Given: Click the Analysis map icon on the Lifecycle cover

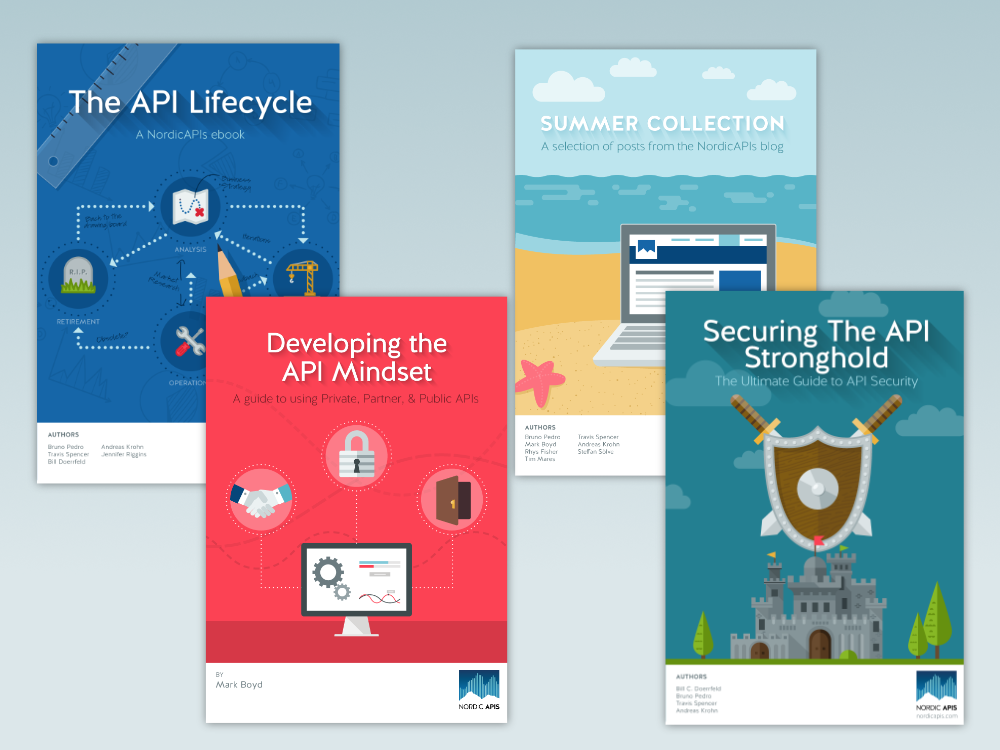Looking at the screenshot, I should (190, 207).
